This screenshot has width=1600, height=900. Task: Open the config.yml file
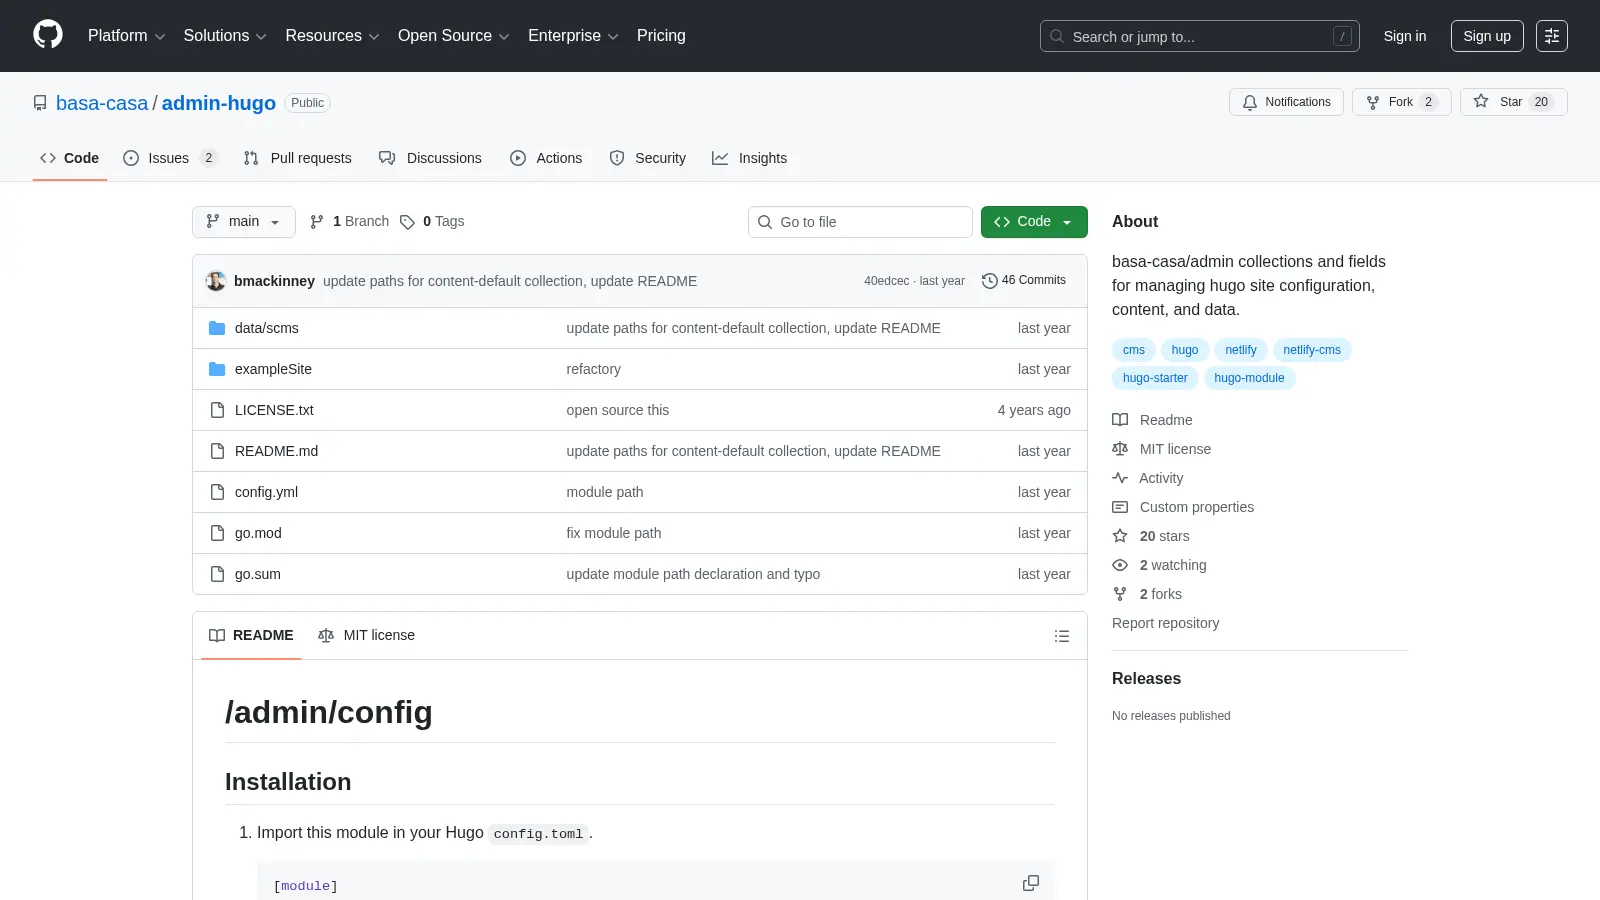pos(266,492)
